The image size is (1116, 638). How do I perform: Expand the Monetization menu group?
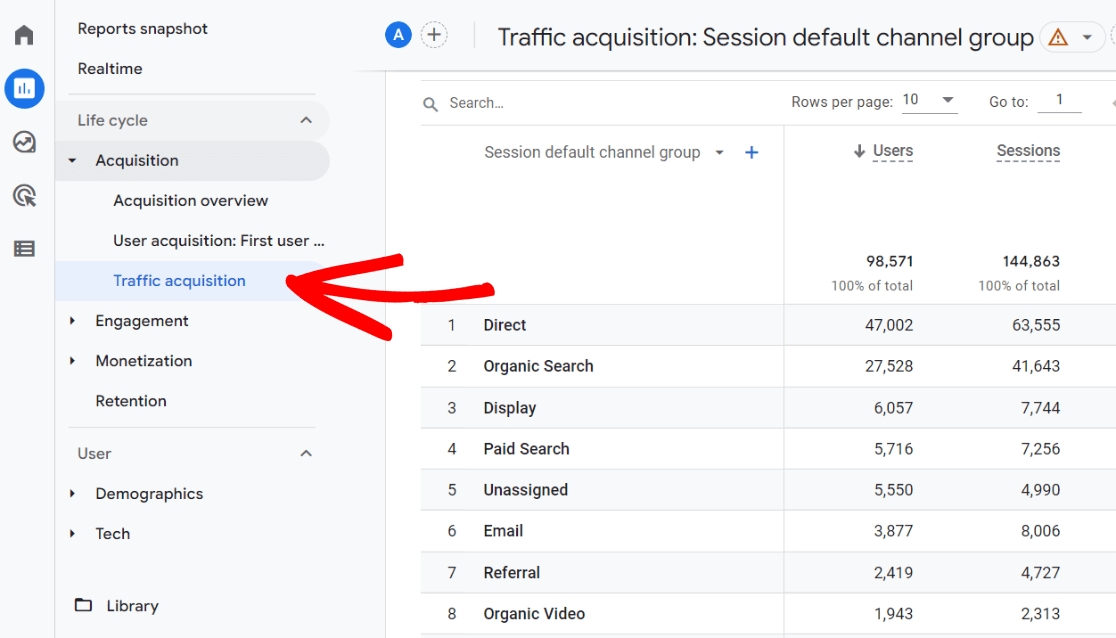[143, 361]
